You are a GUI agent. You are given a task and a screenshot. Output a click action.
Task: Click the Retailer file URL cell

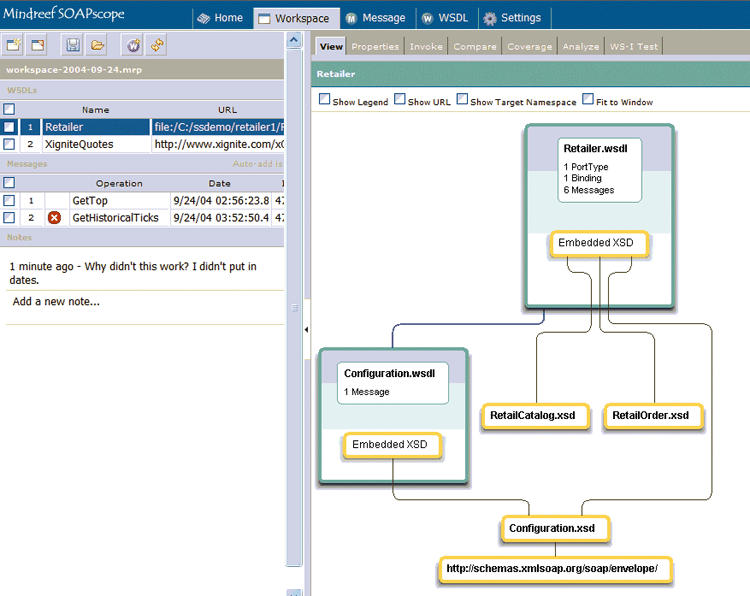coord(218,127)
